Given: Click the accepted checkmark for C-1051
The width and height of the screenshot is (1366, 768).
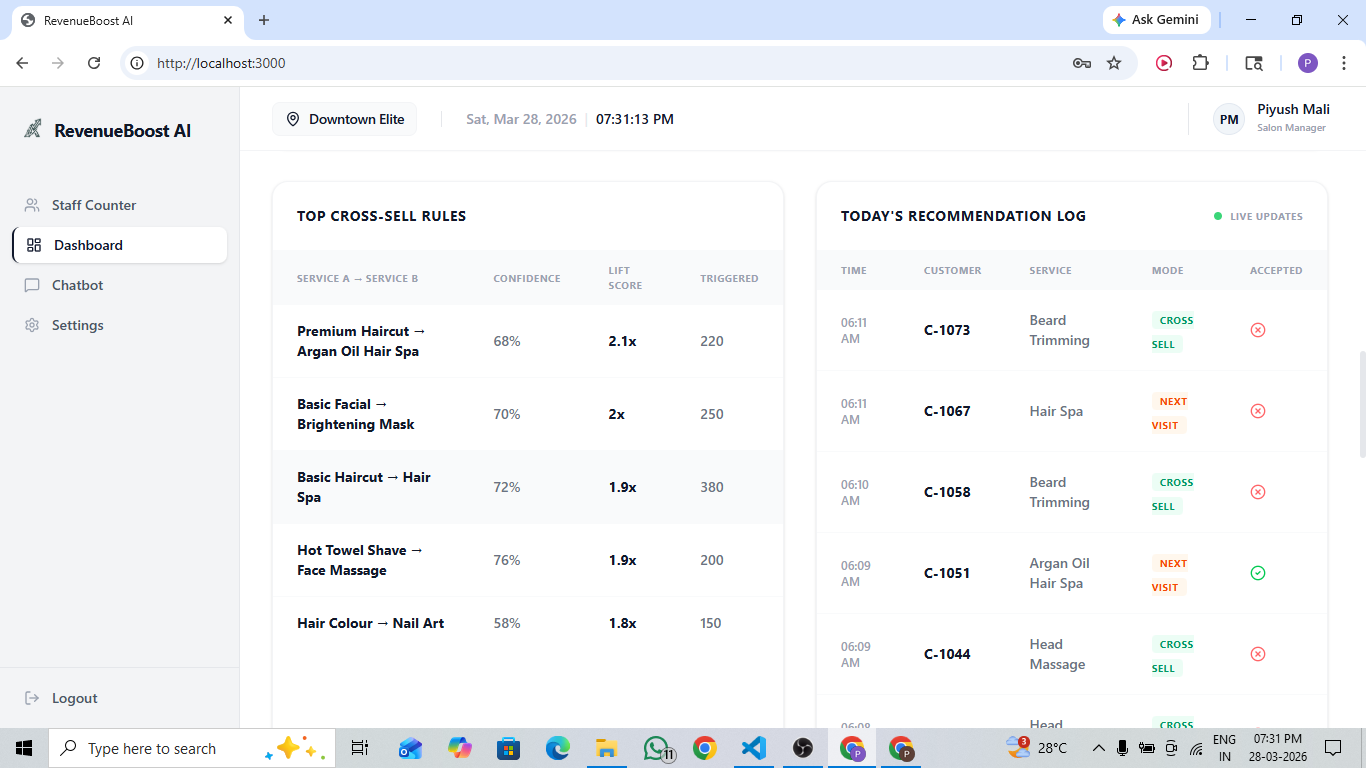Looking at the screenshot, I should pyautogui.click(x=1258, y=573).
